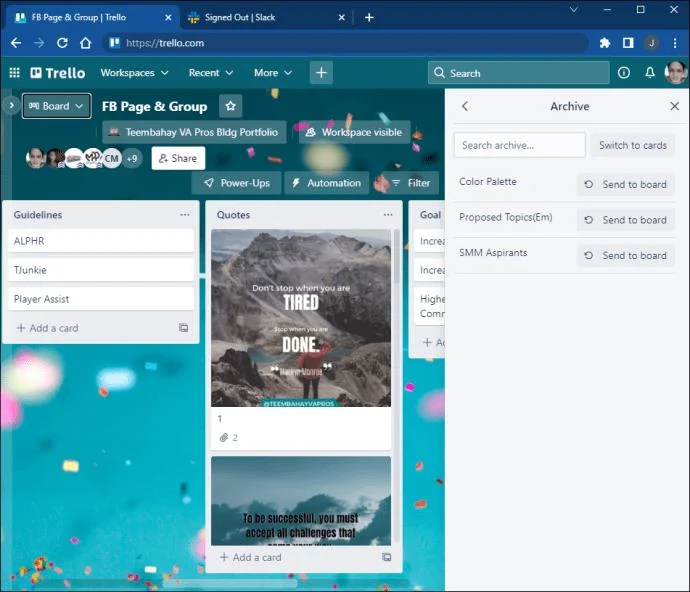Open the Recent dropdown
This screenshot has height=592, width=690.
click(x=211, y=73)
